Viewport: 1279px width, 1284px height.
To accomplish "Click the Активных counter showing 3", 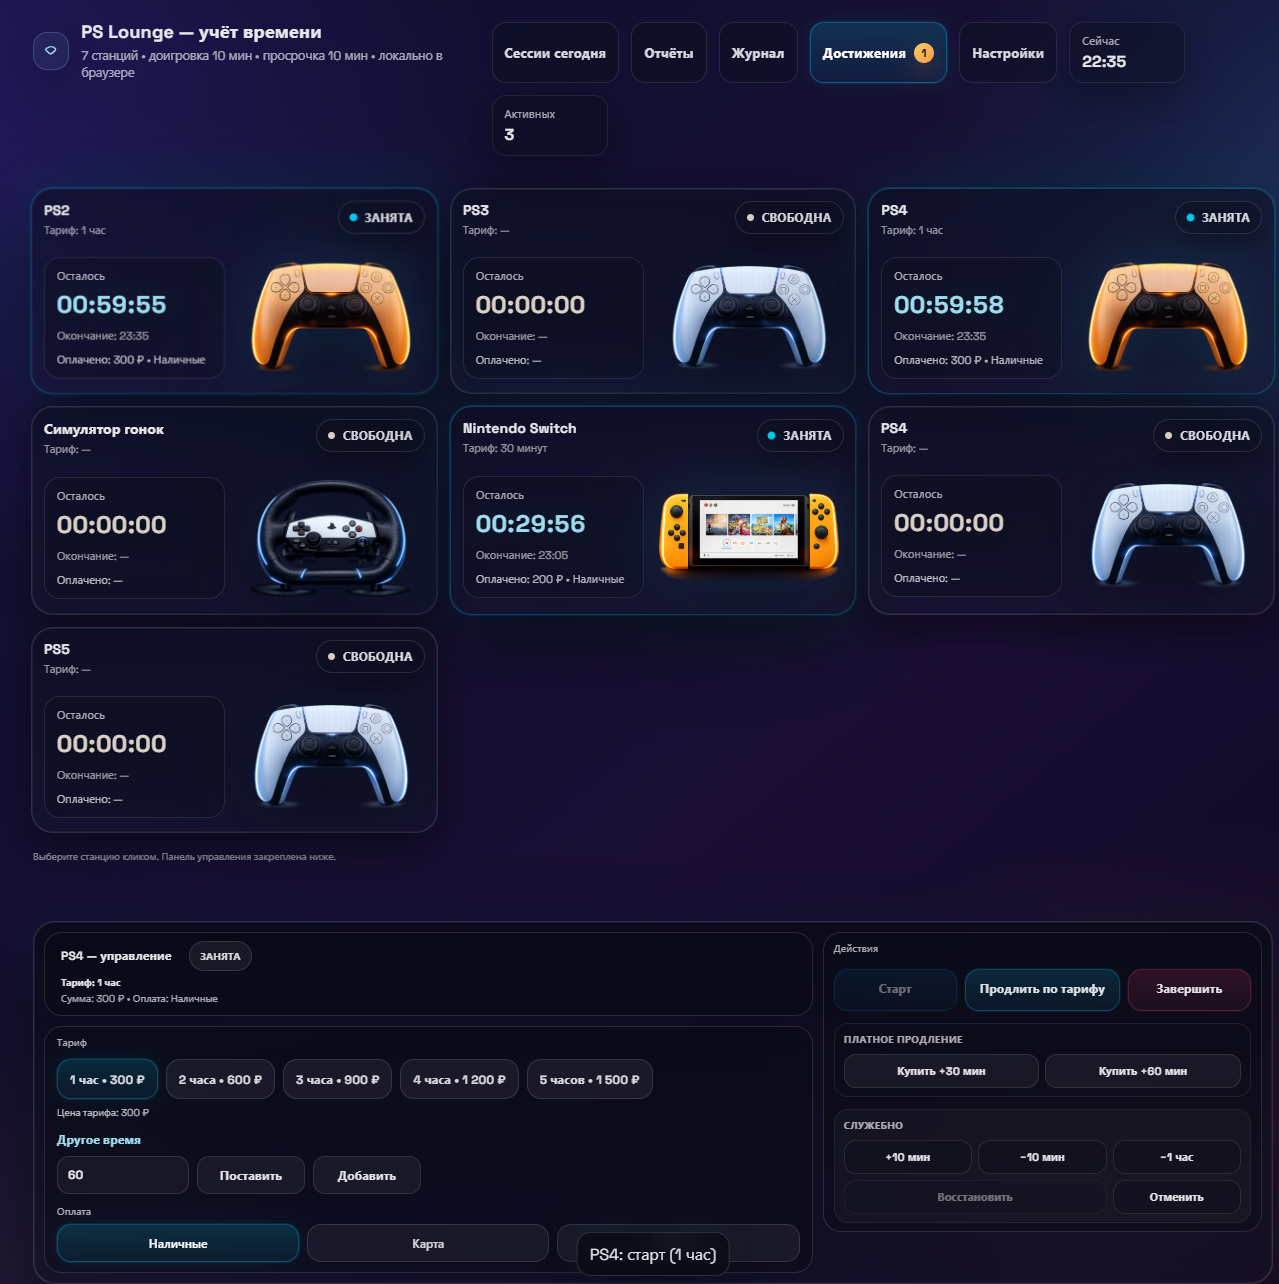I will point(550,125).
